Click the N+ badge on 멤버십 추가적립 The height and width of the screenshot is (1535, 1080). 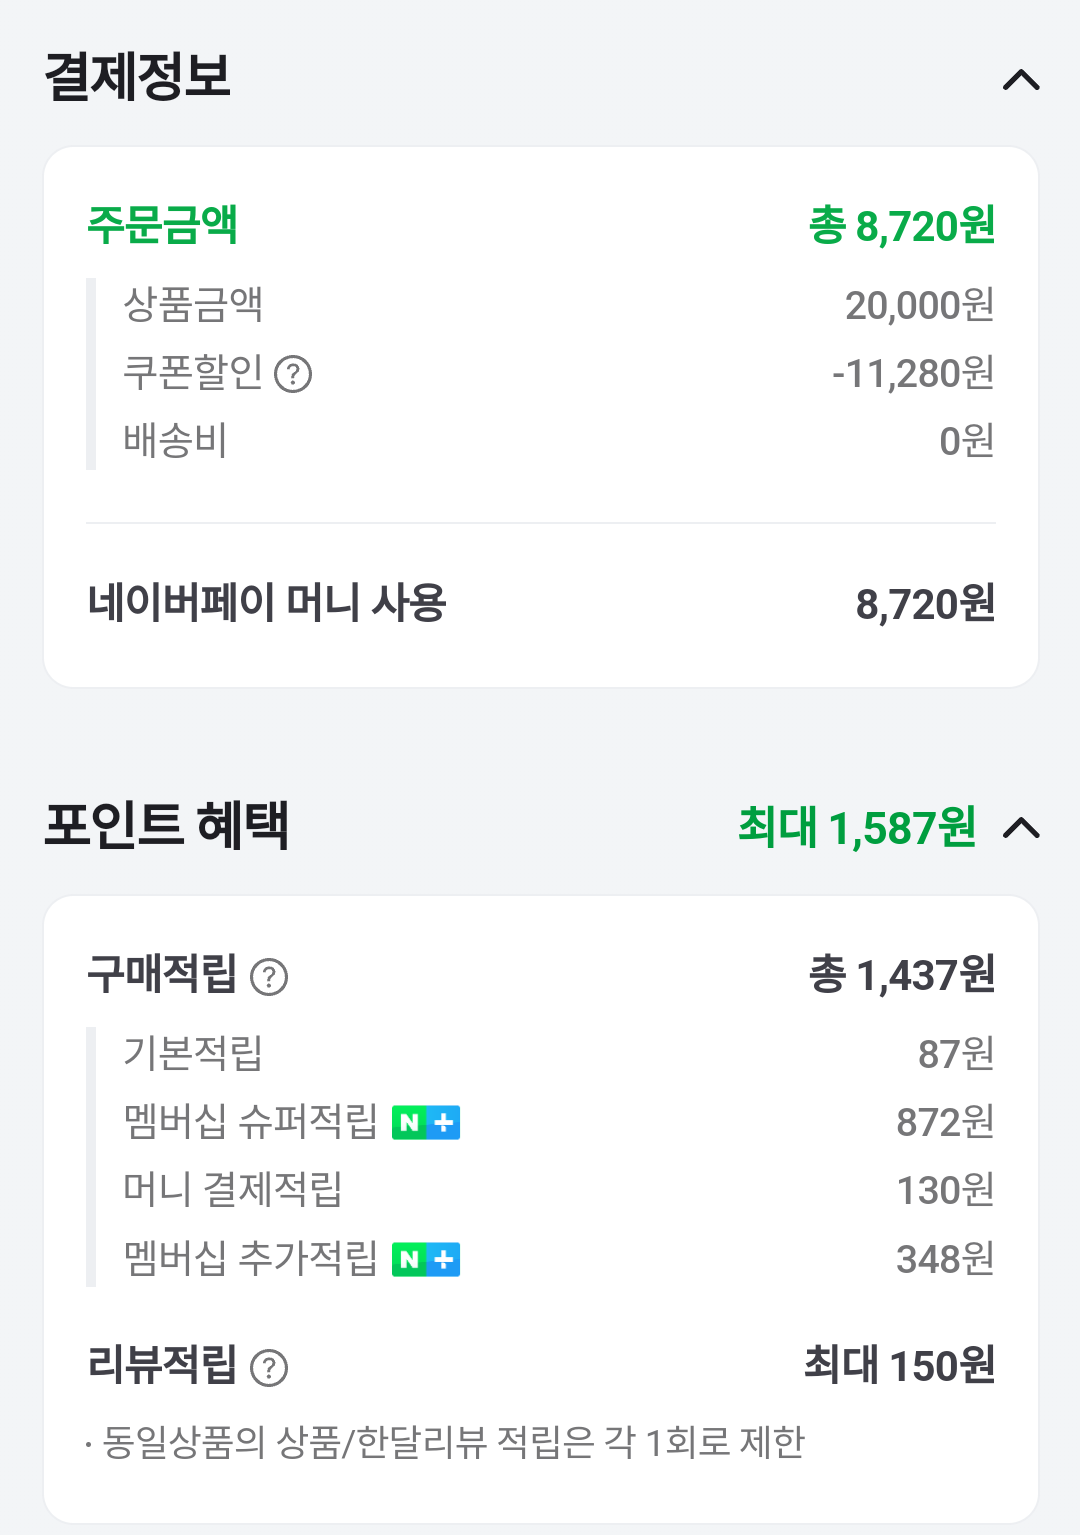pos(426,1259)
